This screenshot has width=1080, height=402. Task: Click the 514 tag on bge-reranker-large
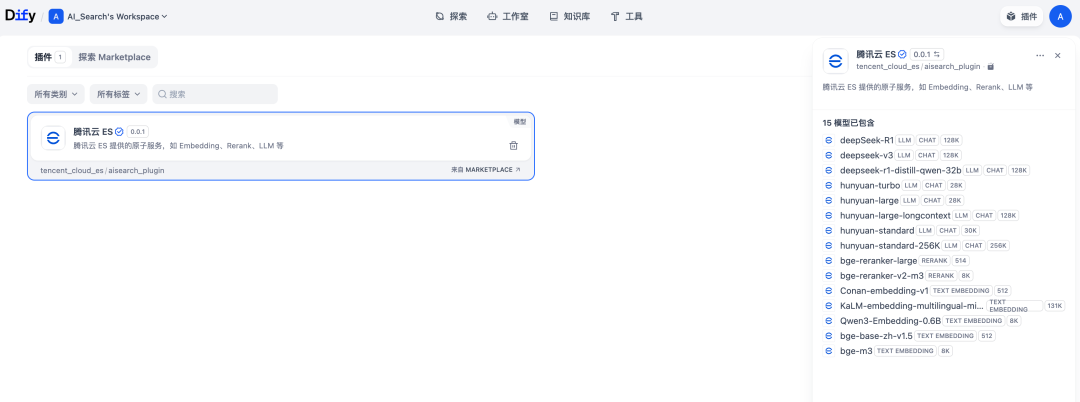[962, 261]
